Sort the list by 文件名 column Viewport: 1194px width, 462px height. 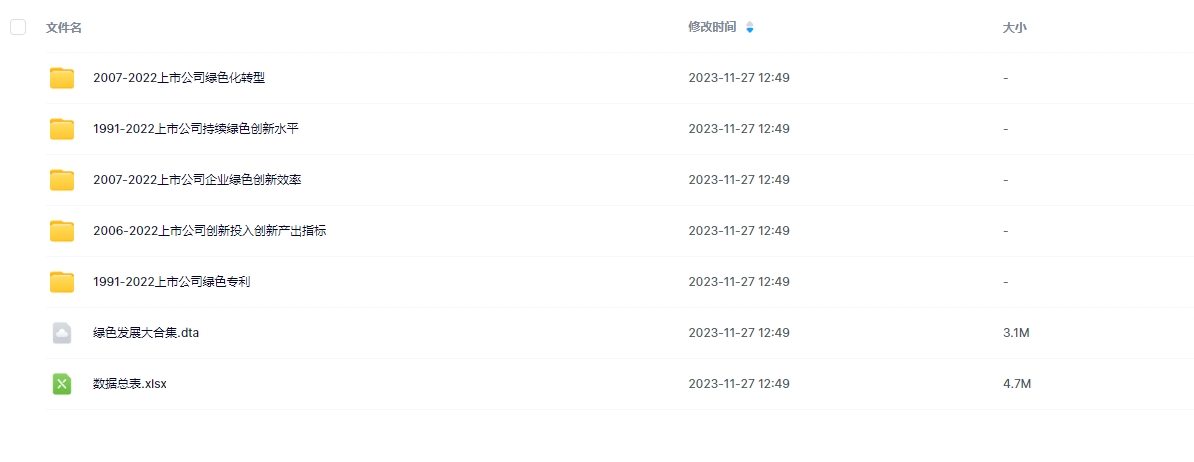[x=64, y=28]
